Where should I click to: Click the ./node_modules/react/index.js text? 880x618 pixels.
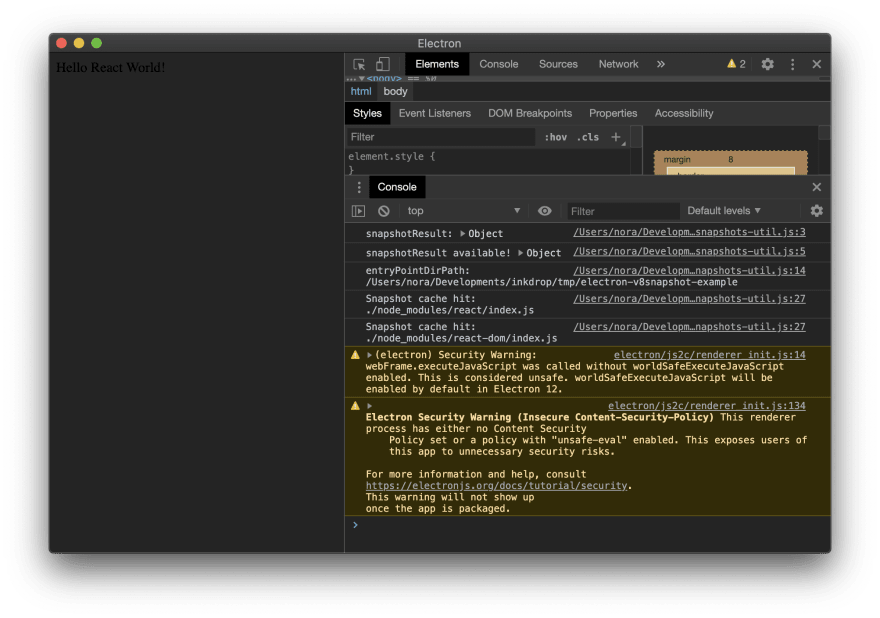(x=450, y=310)
